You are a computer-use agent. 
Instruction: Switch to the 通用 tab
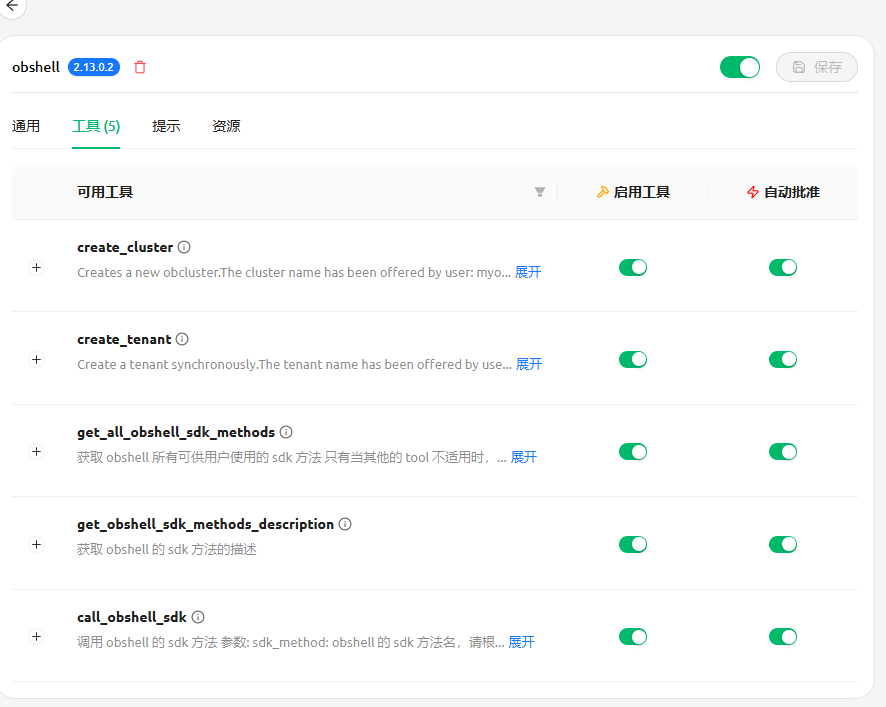[26, 126]
